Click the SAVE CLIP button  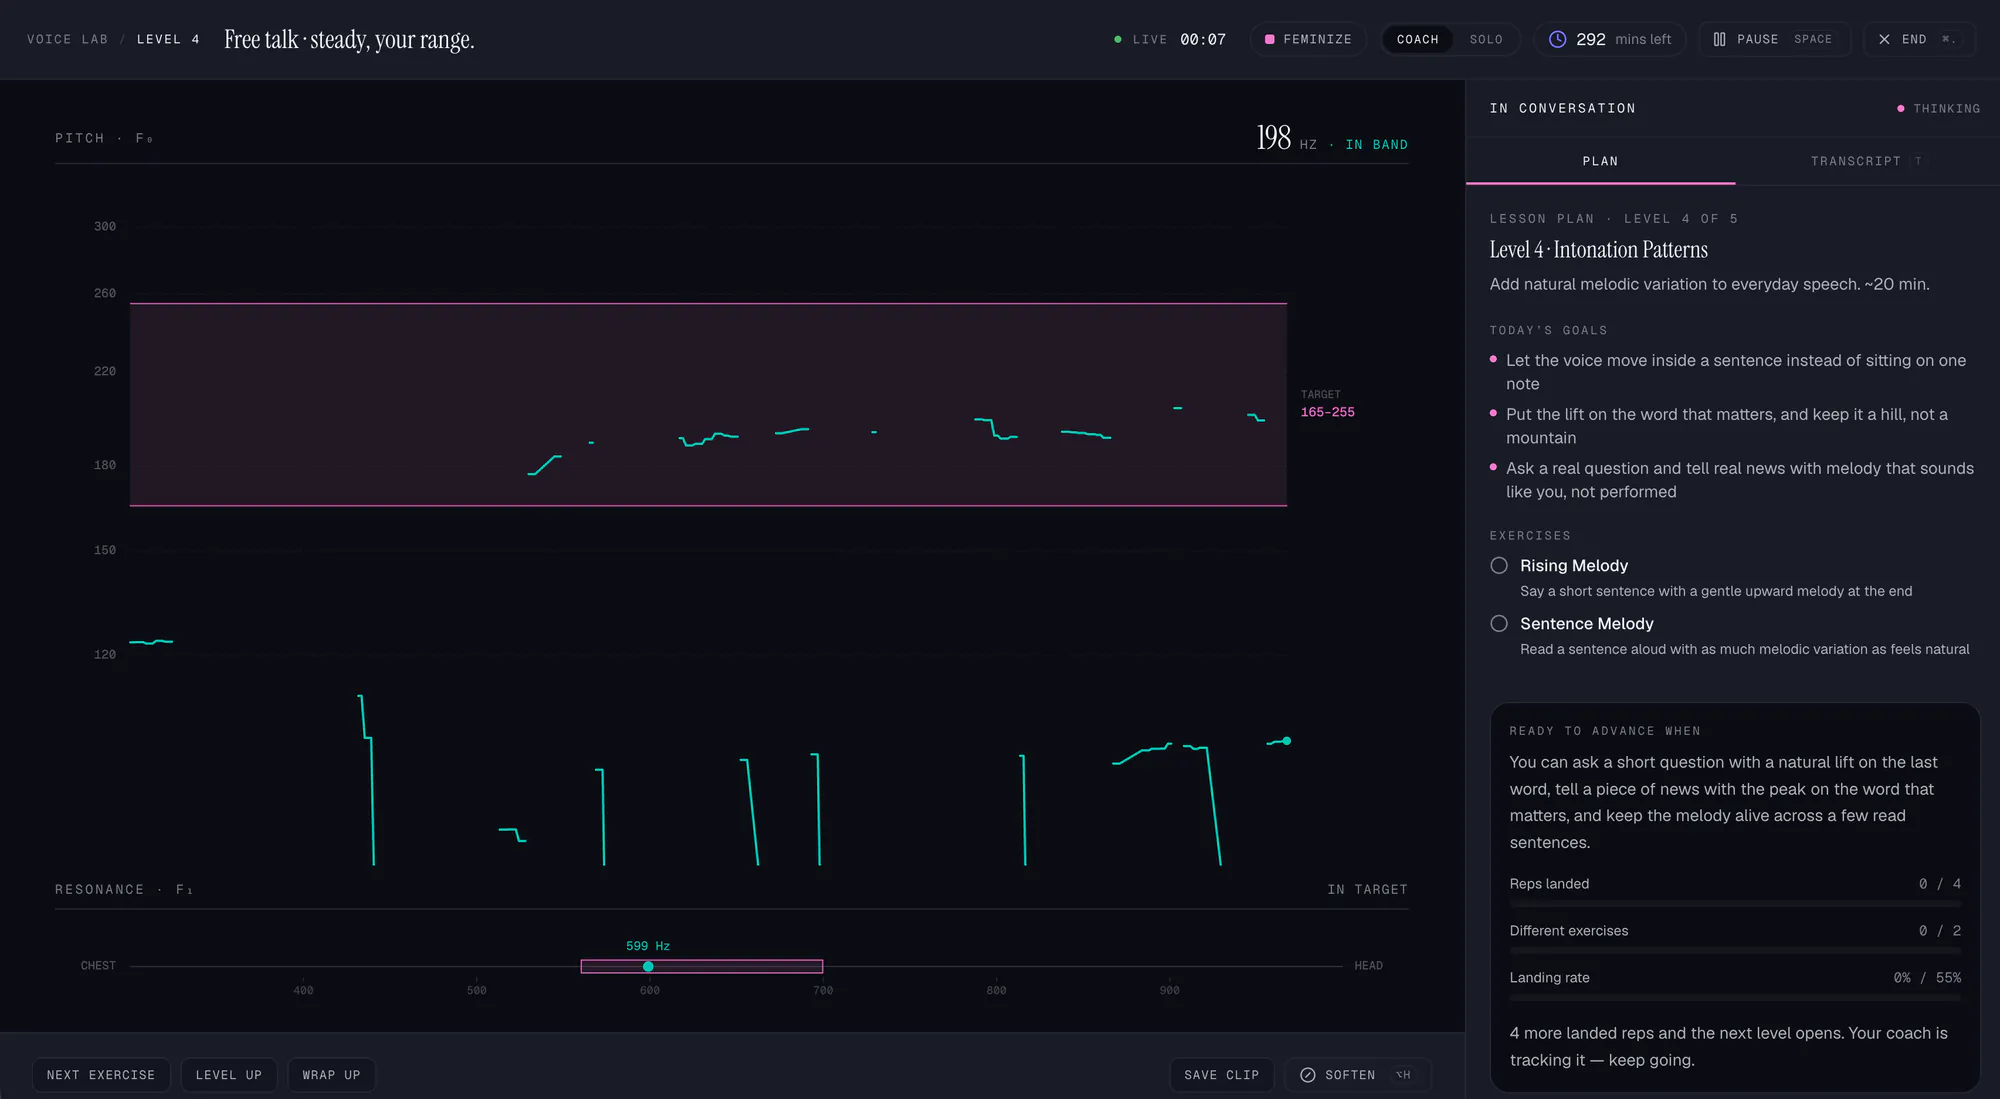coord(1222,1075)
